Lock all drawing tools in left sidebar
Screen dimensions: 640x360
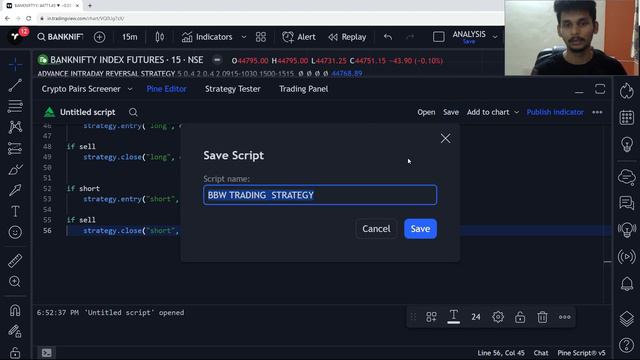tap(15, 352)
